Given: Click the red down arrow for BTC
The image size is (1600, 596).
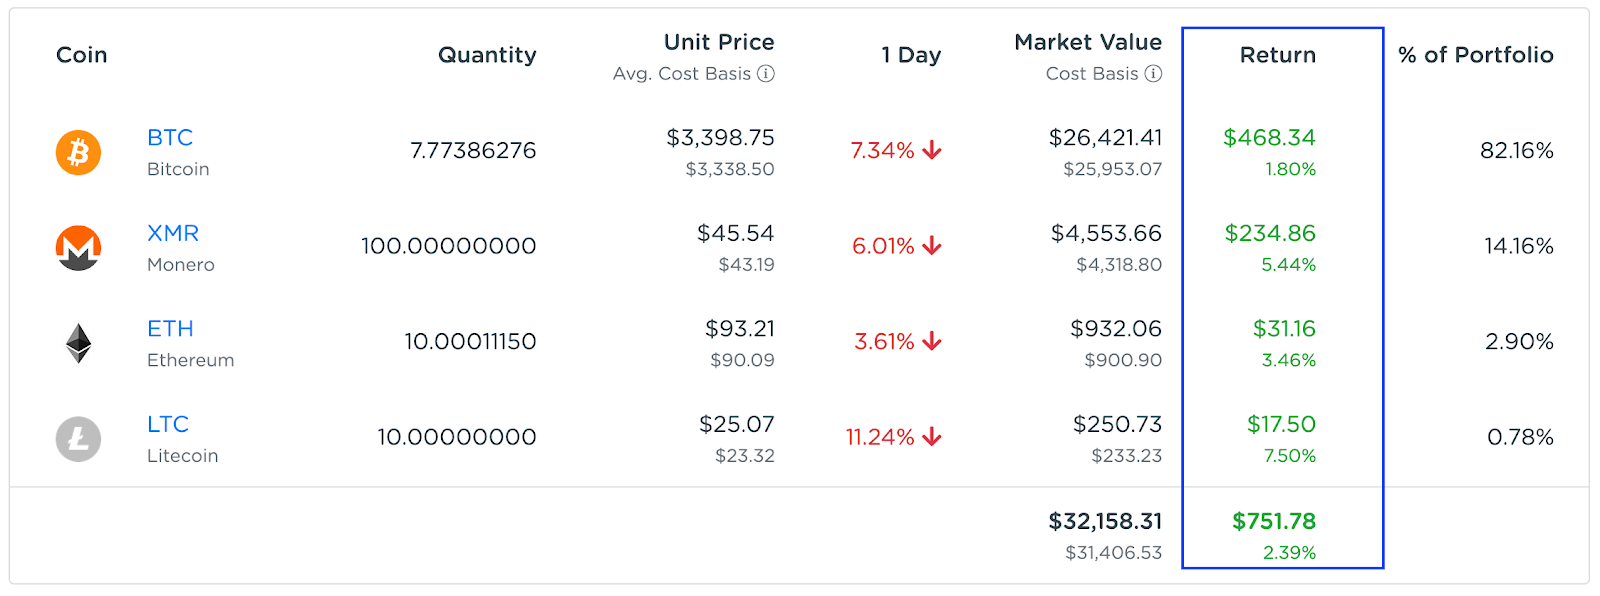Looking at the screenshot, I should coord(932,150).
